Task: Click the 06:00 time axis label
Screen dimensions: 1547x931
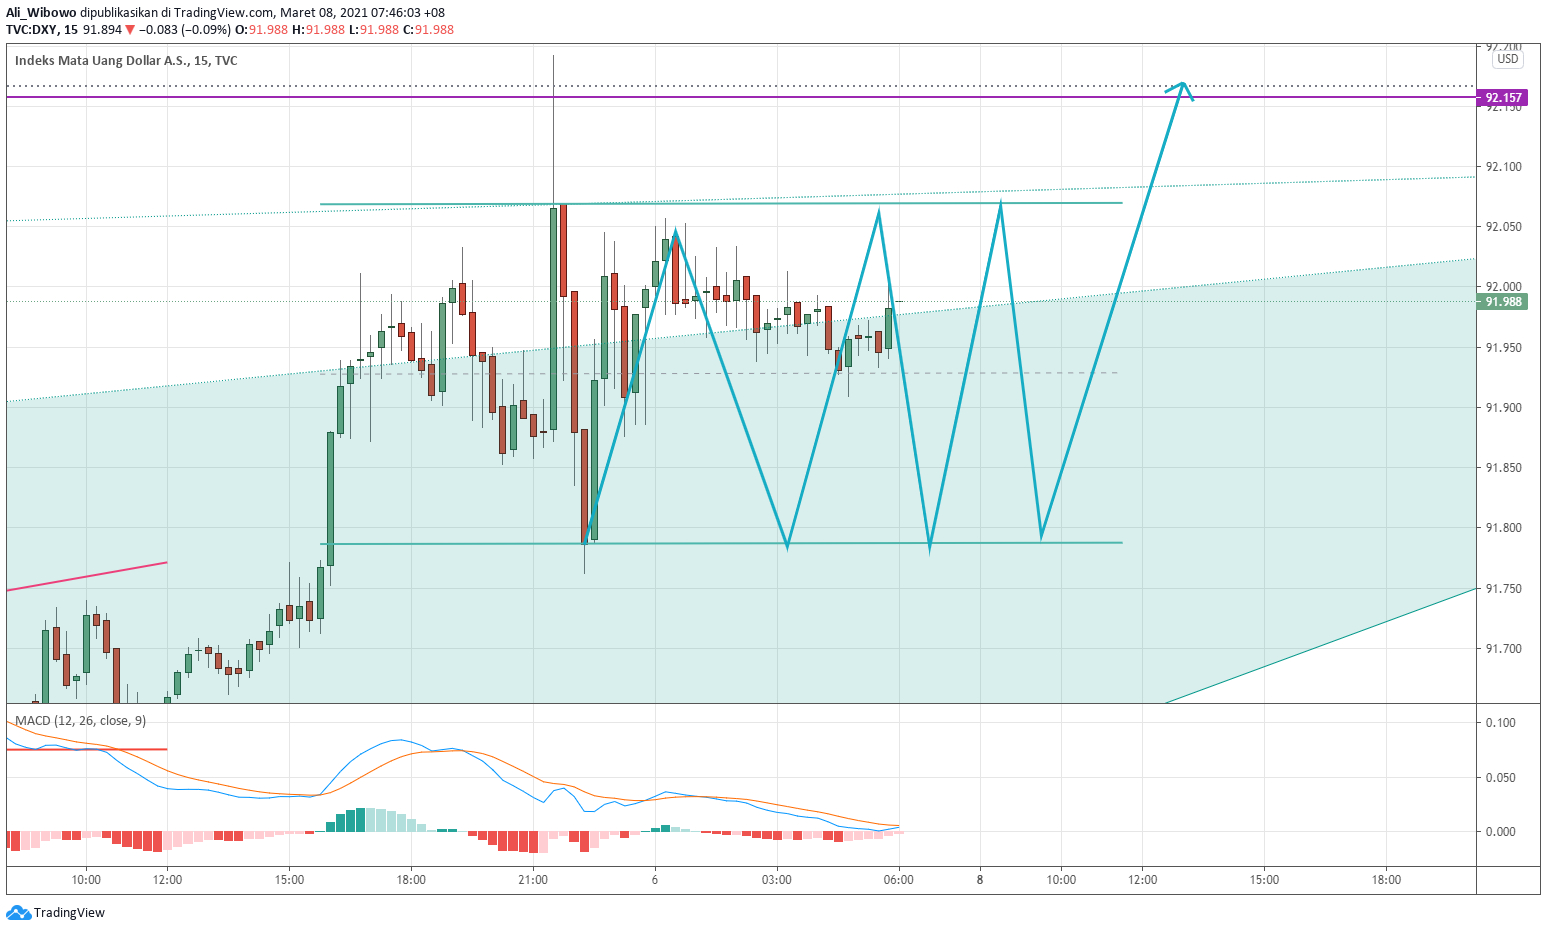Action: point(899,880)
